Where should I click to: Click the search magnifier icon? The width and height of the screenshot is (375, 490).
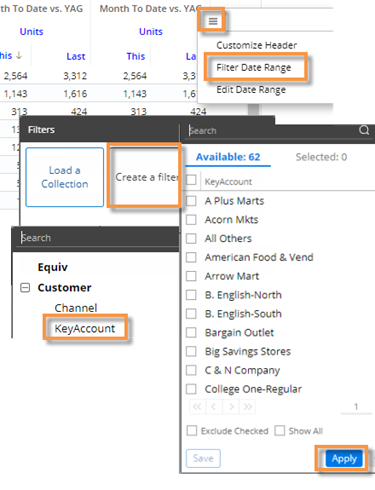(364, 130)
